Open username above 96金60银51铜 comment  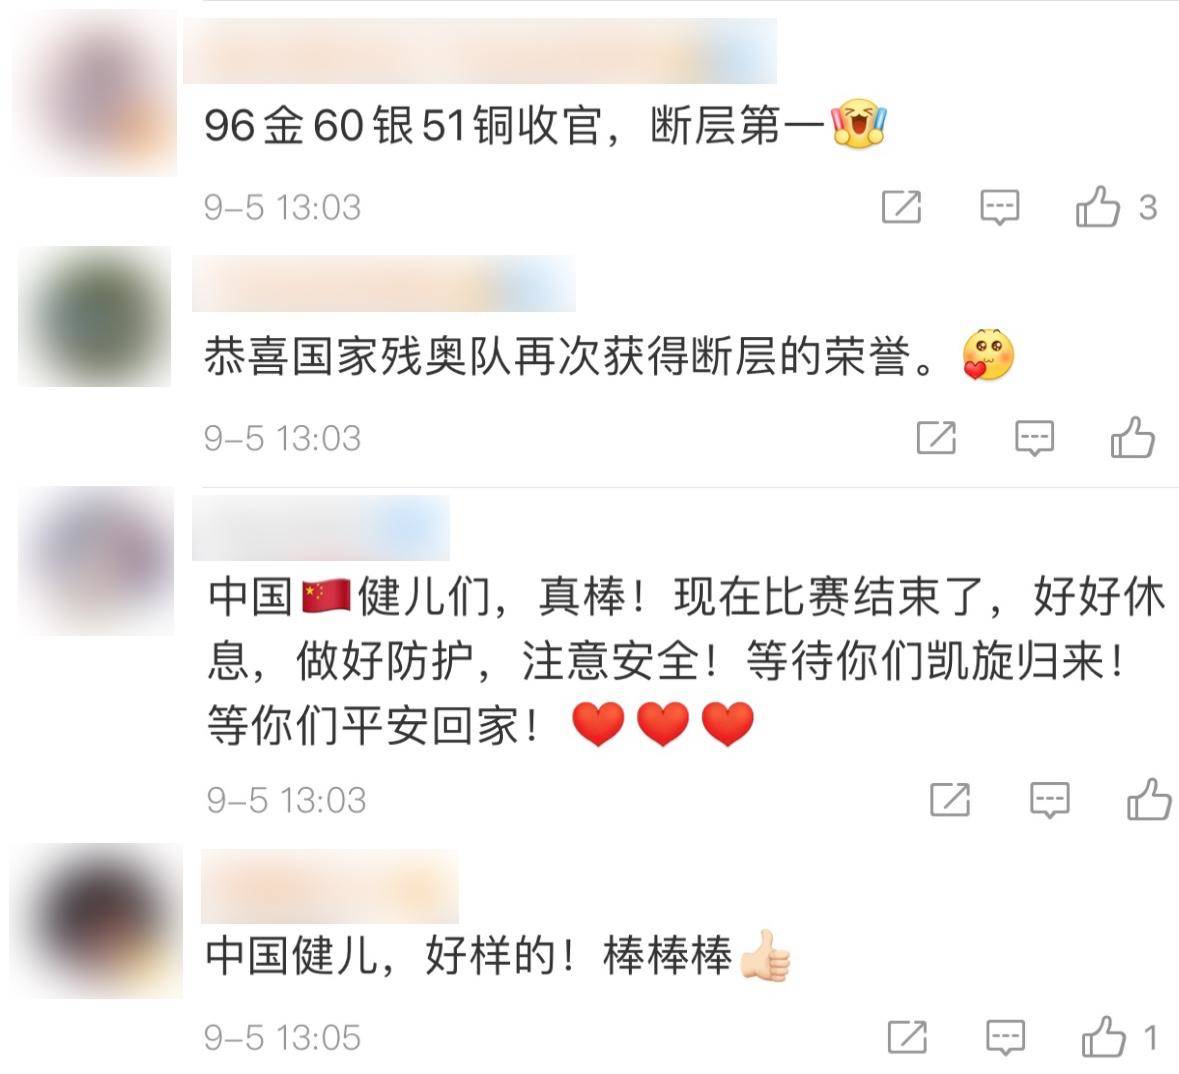point(480,51)
